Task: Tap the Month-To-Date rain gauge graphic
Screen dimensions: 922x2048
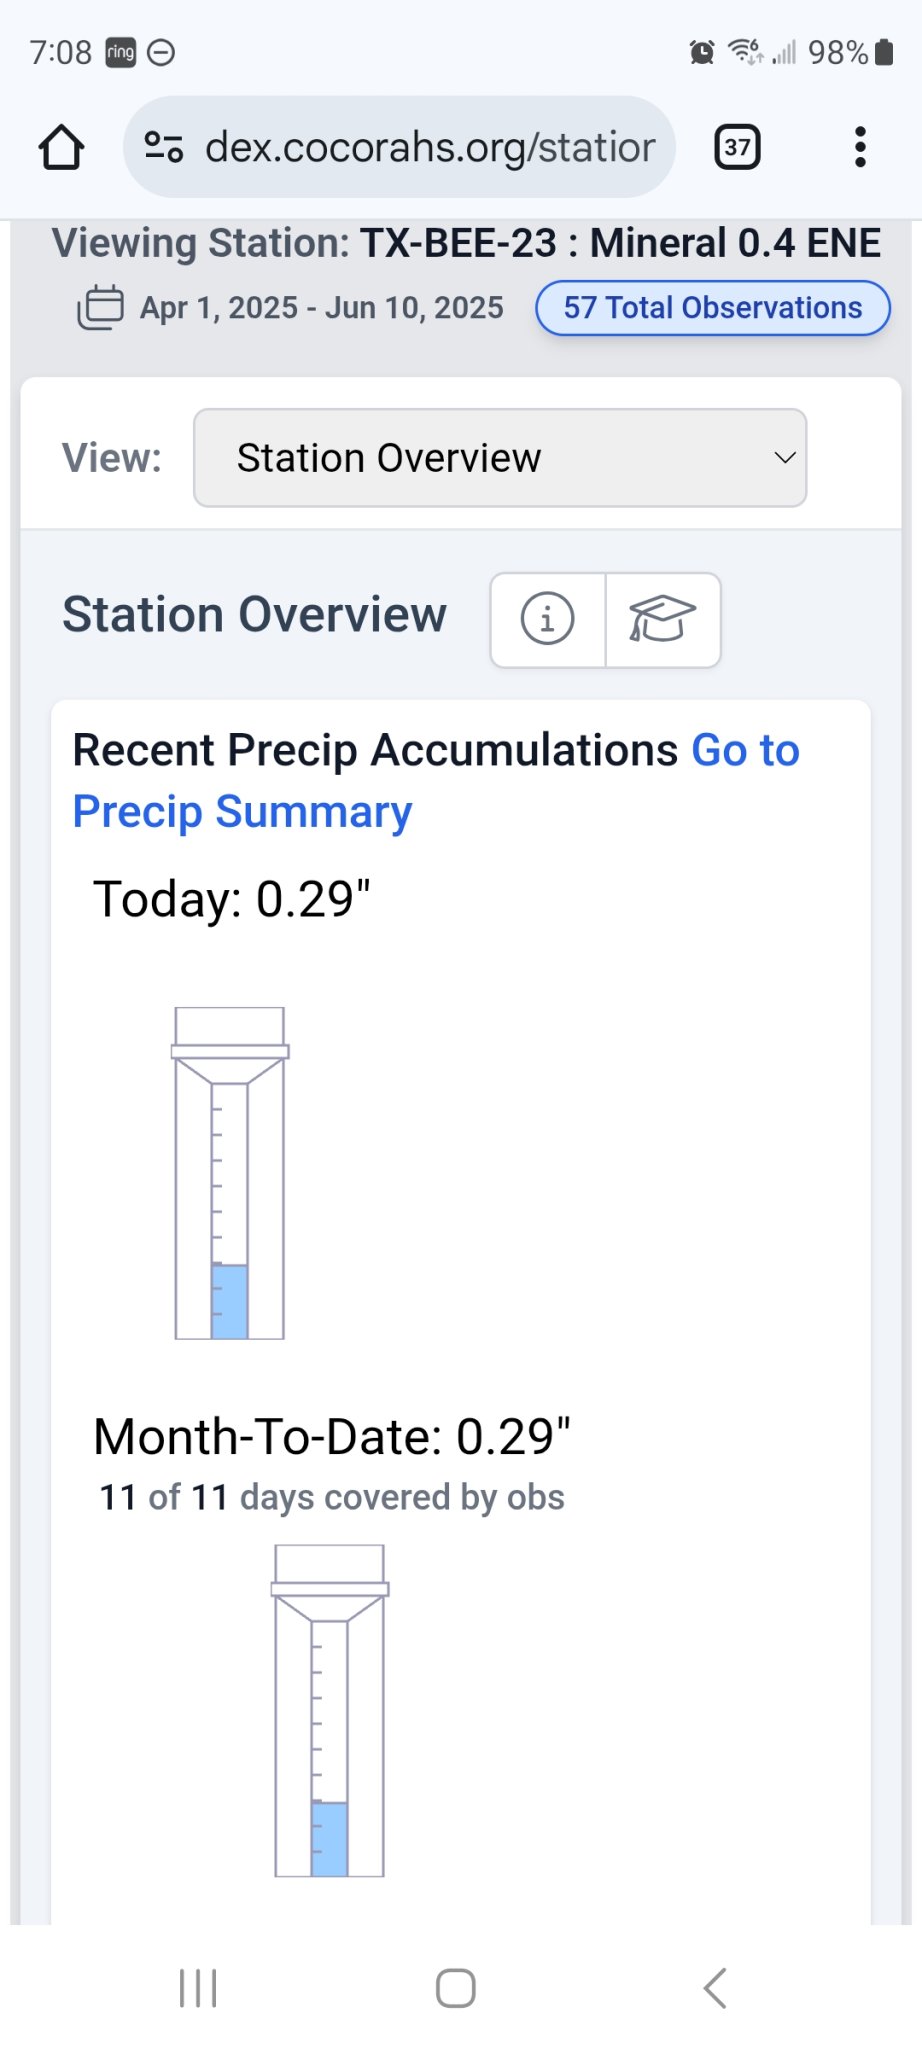Action: pyautogui.click(x=330, y=1711)
